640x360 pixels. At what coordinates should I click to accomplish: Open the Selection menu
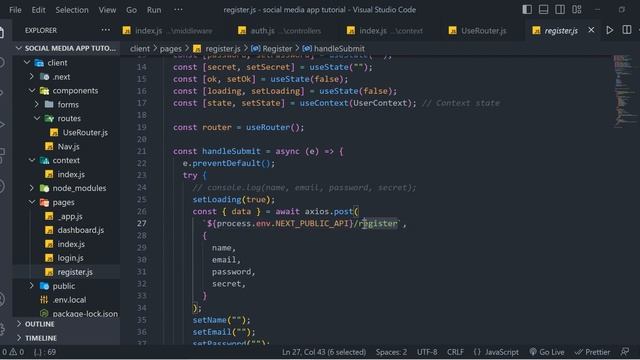point(72,10)
